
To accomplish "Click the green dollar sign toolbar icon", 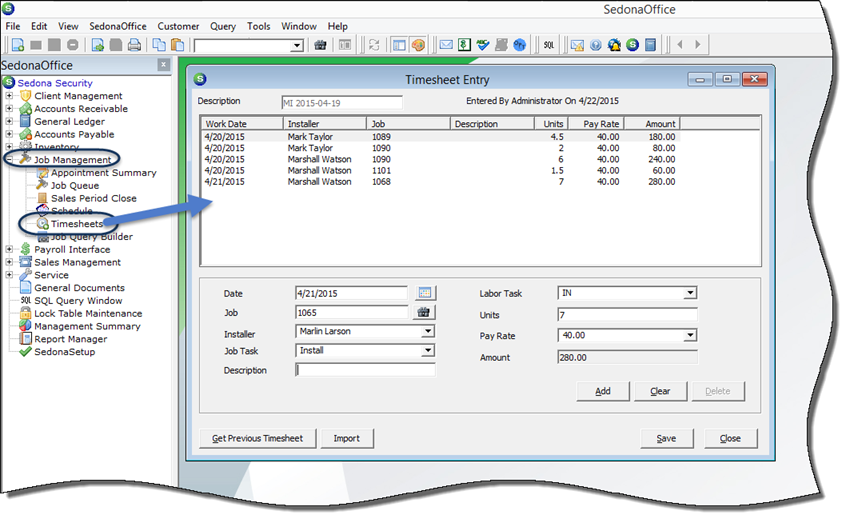I will [x=464, y=45].
